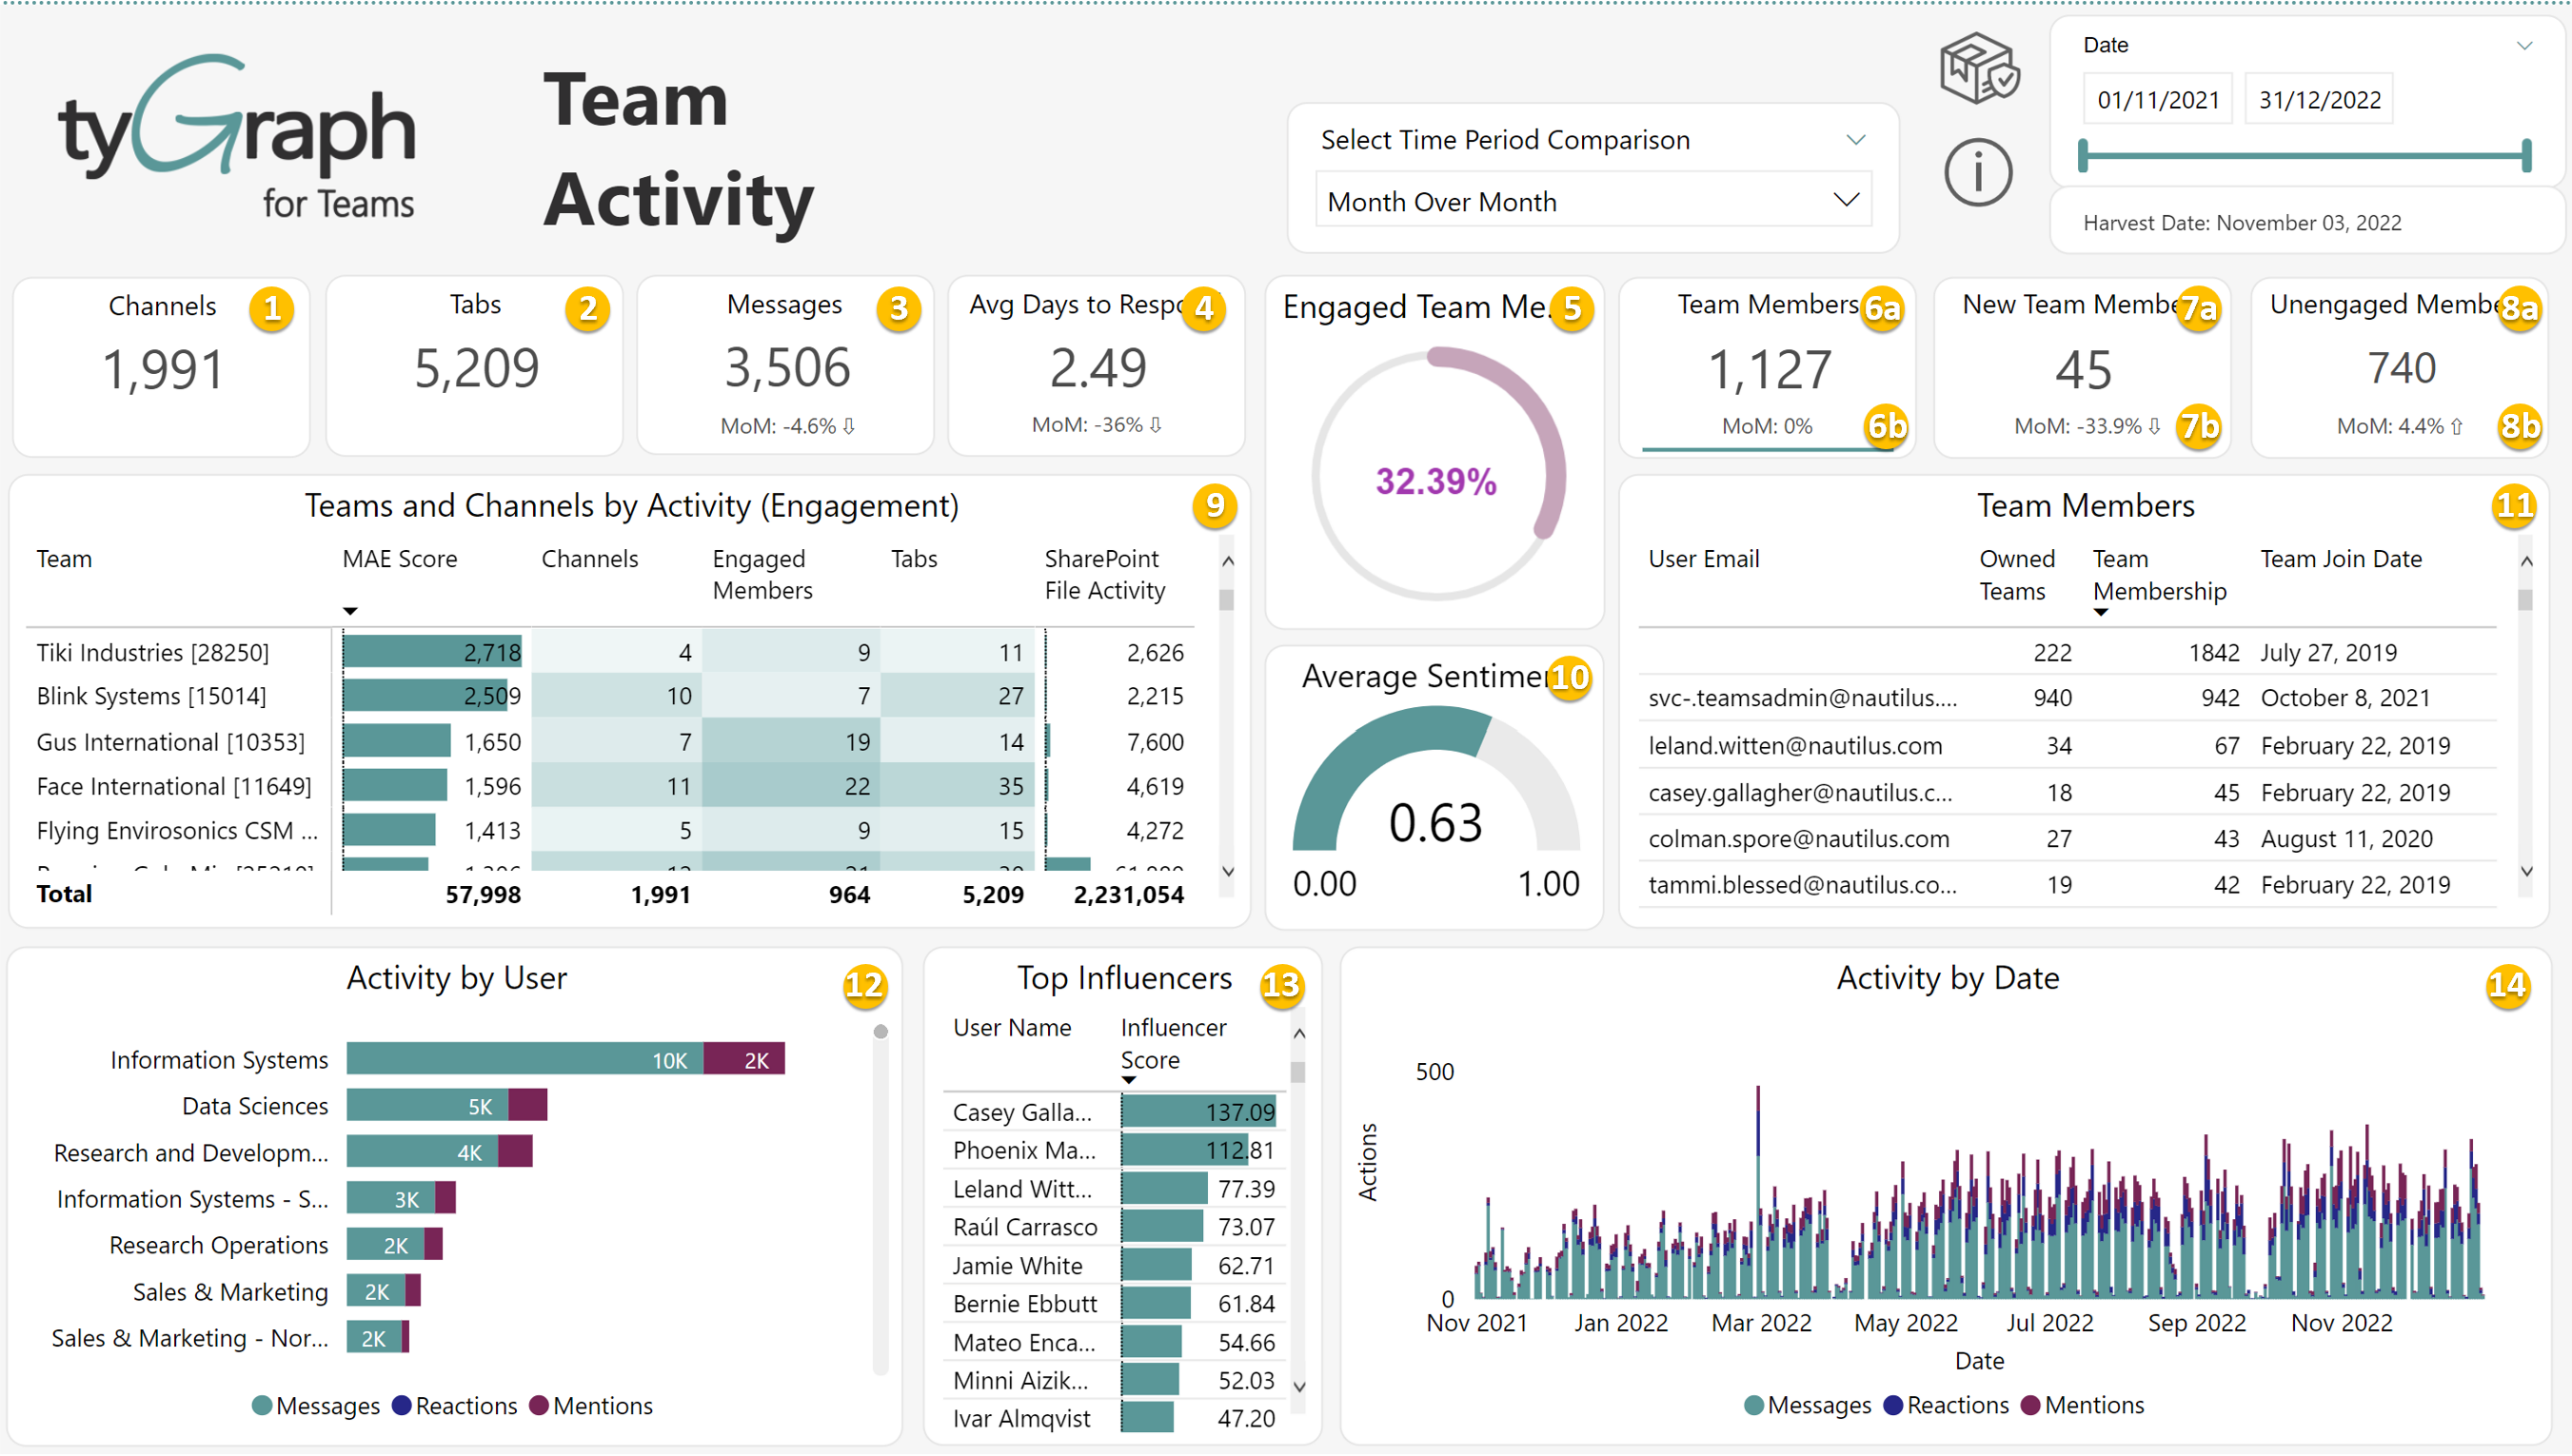Select leland.witten@nautilus.com row
This screenshot has height=1456, width=2572.
pos(1794,745)
